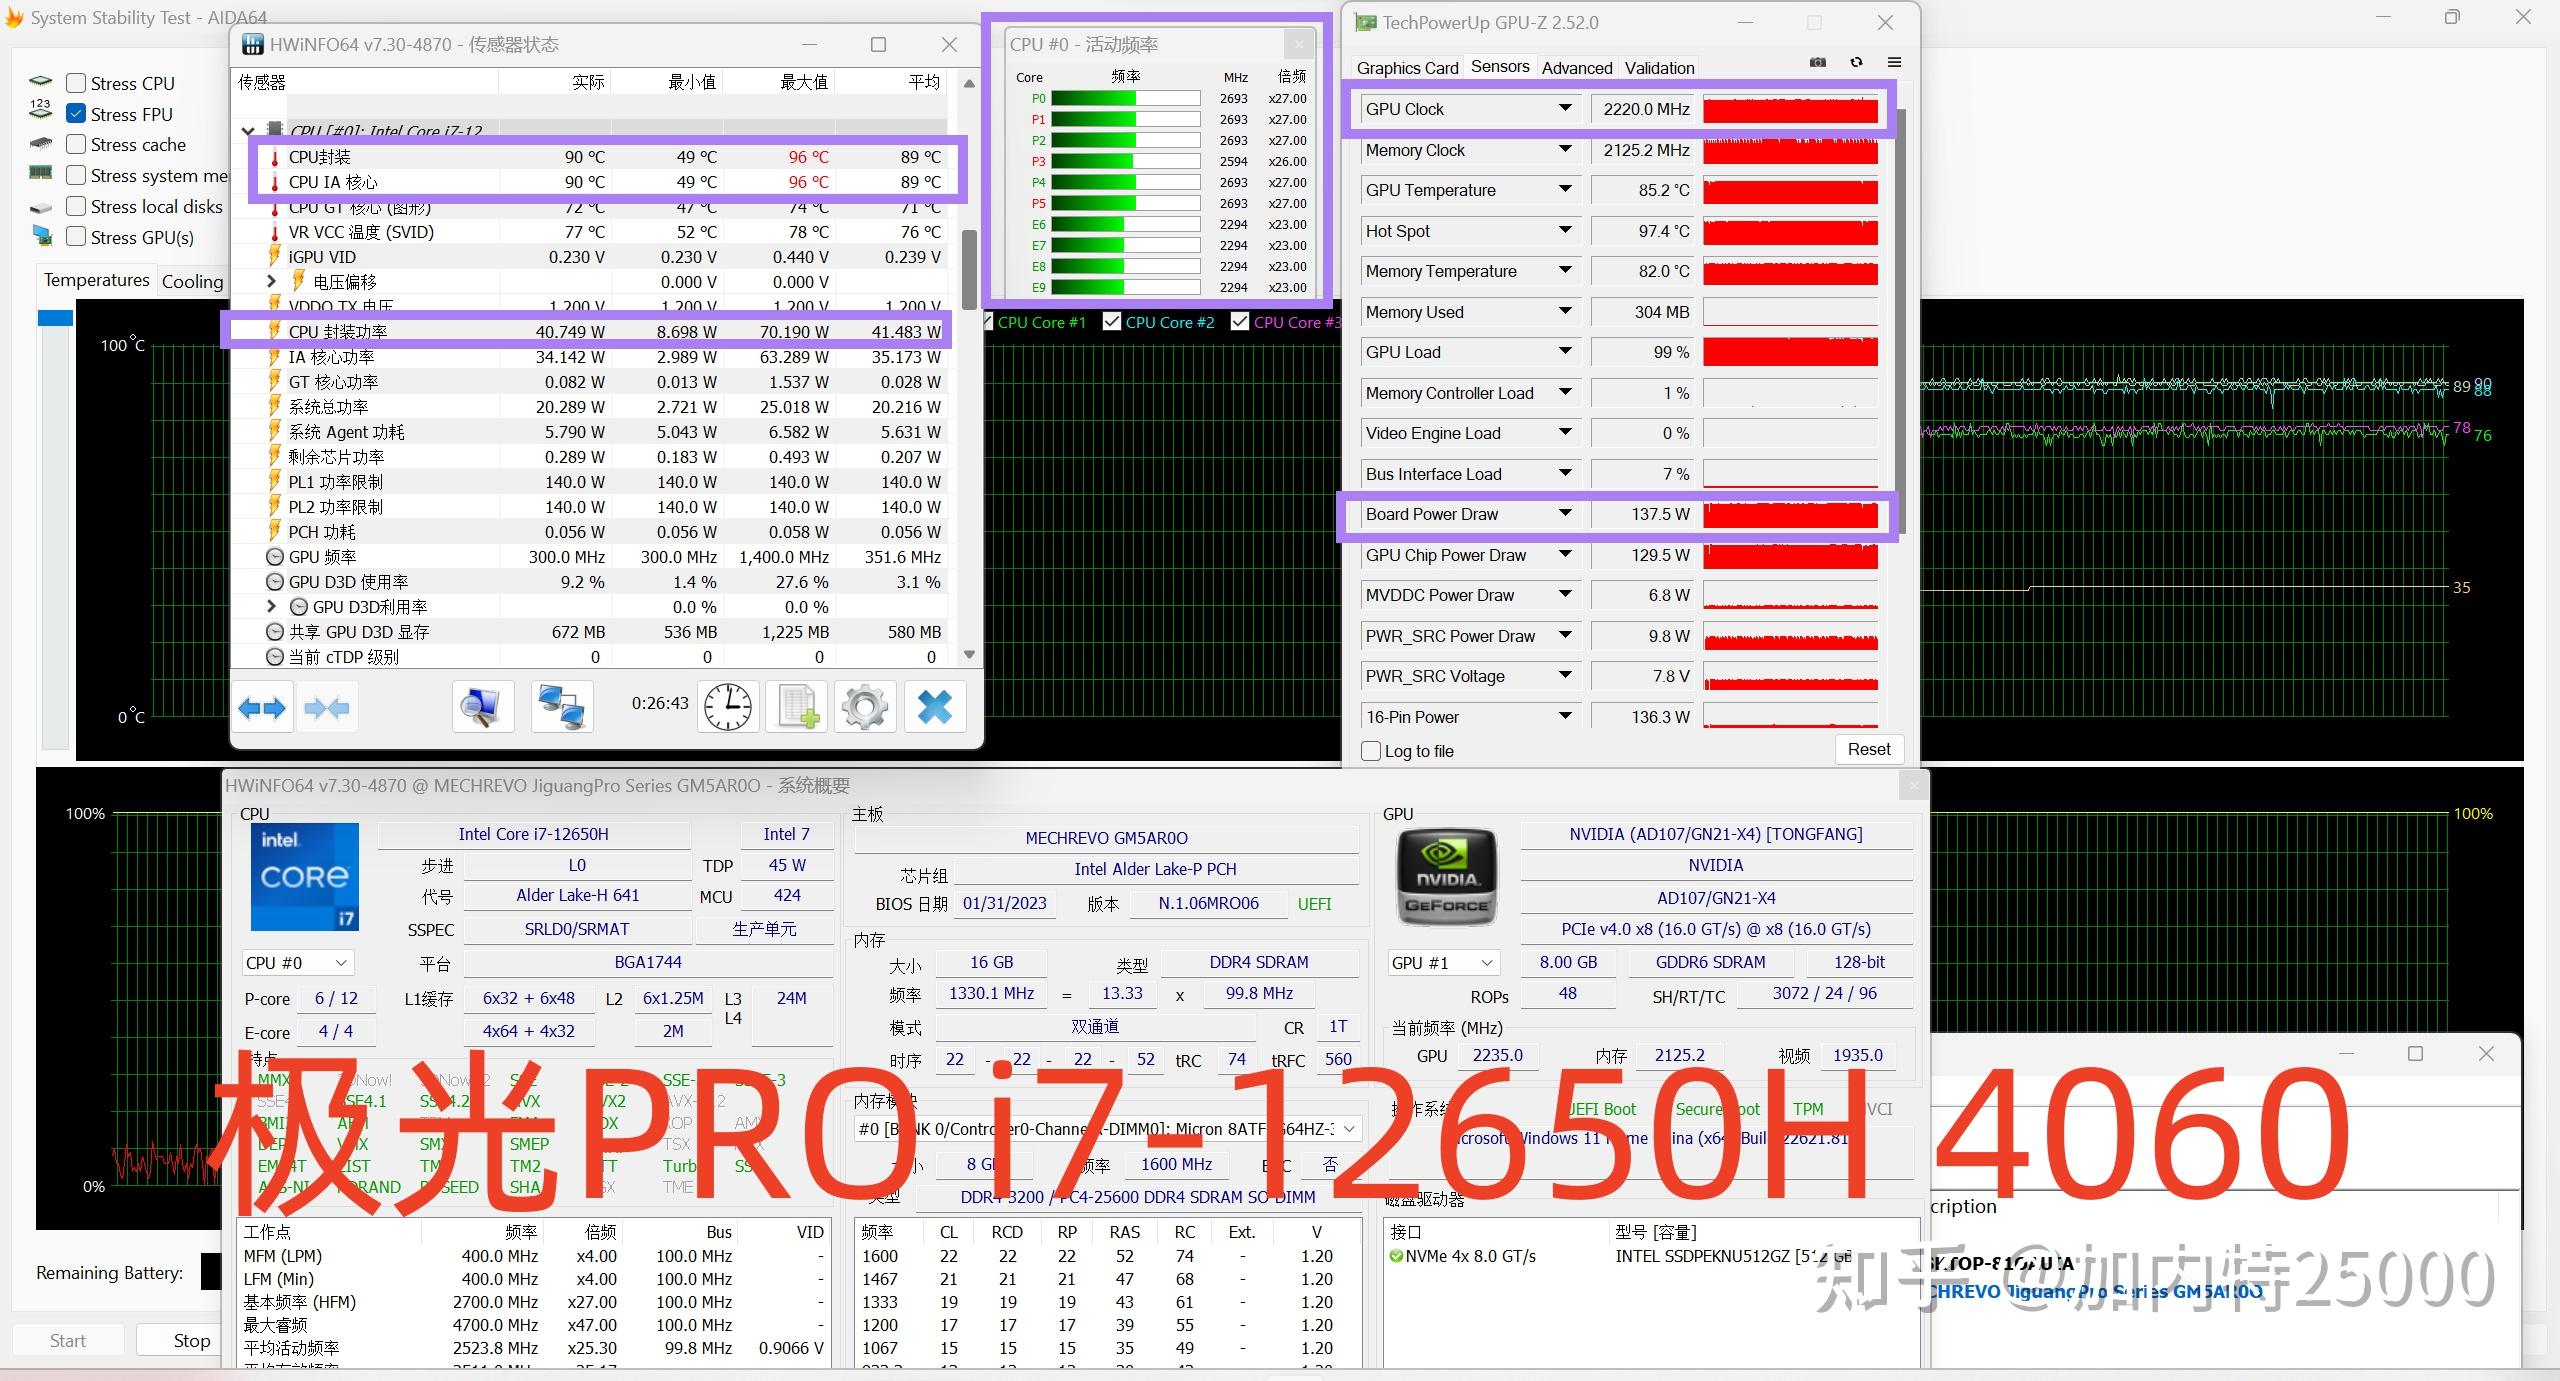Enable Stress GPU(s) in AIDA64
Image resolution: width=2560 pixels, height=1381 pixels.
(76, 237)
